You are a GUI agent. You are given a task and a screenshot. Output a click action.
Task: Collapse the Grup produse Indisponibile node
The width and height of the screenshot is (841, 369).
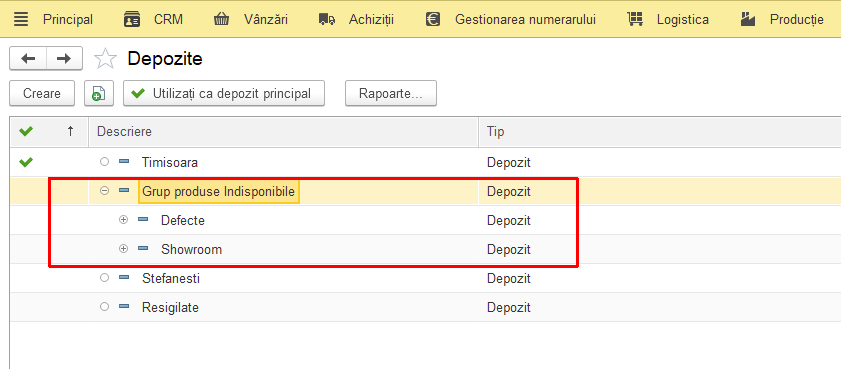(x=105, y=191)
